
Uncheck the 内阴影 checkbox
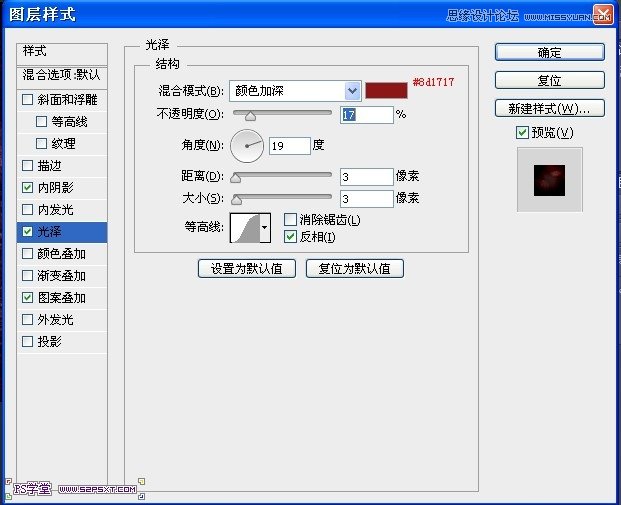pos(27,187)
